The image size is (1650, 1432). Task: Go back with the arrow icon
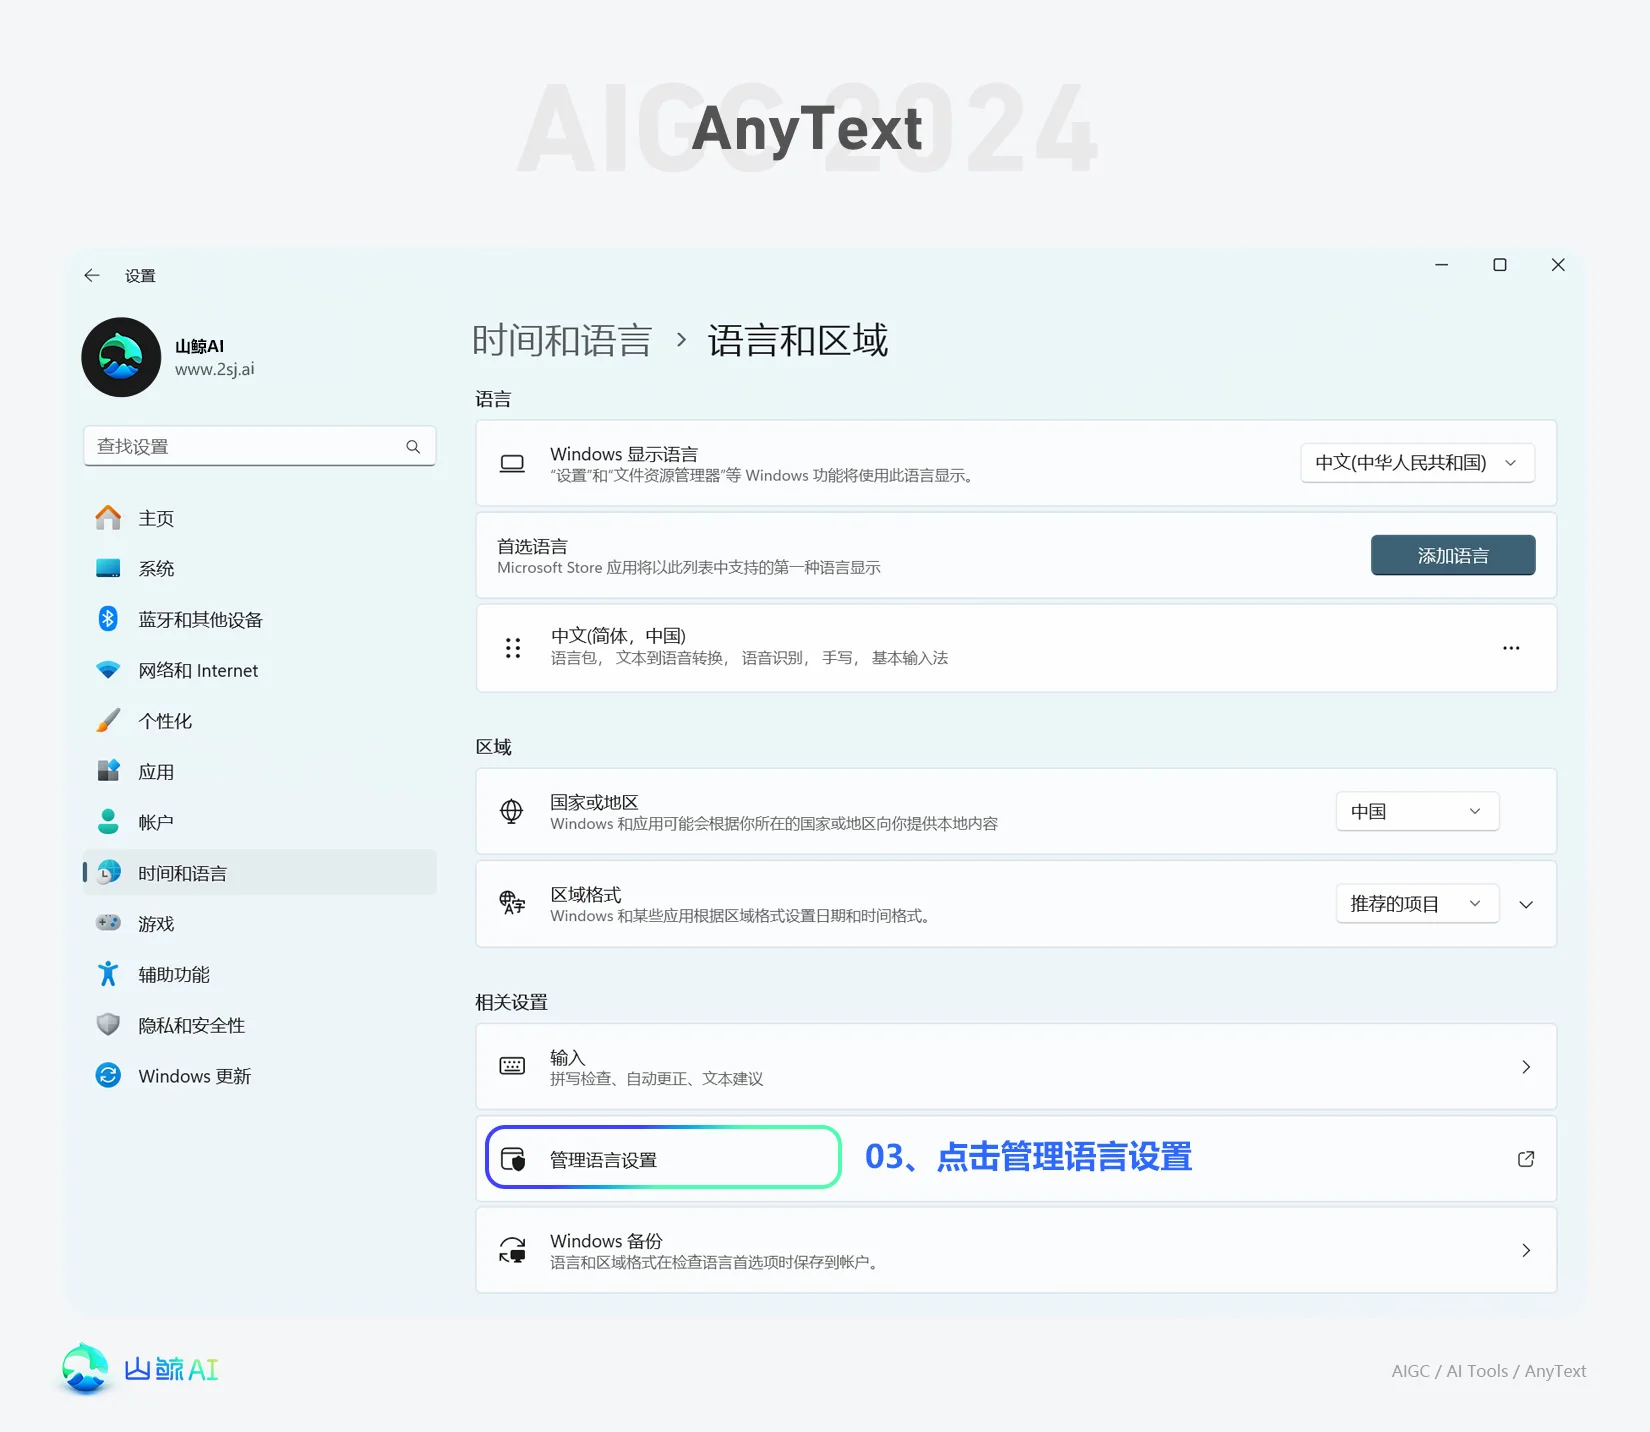[92, 275]
